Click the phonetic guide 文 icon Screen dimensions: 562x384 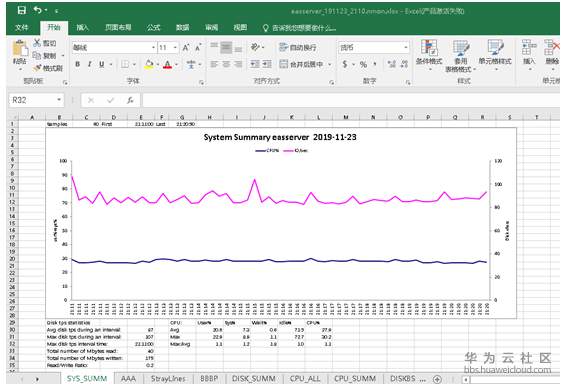(x=191, y=65)
